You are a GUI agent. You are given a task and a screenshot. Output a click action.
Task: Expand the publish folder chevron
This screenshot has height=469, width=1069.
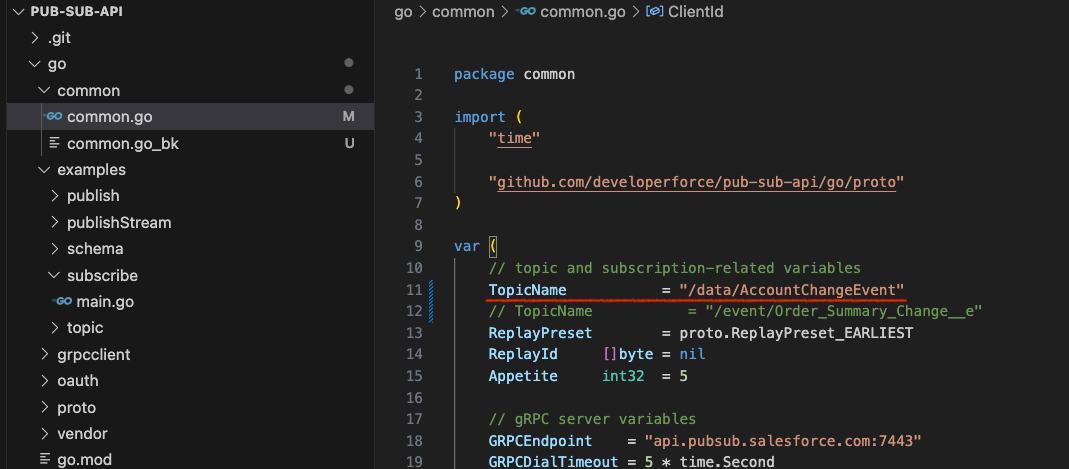[x=55, y=196]
